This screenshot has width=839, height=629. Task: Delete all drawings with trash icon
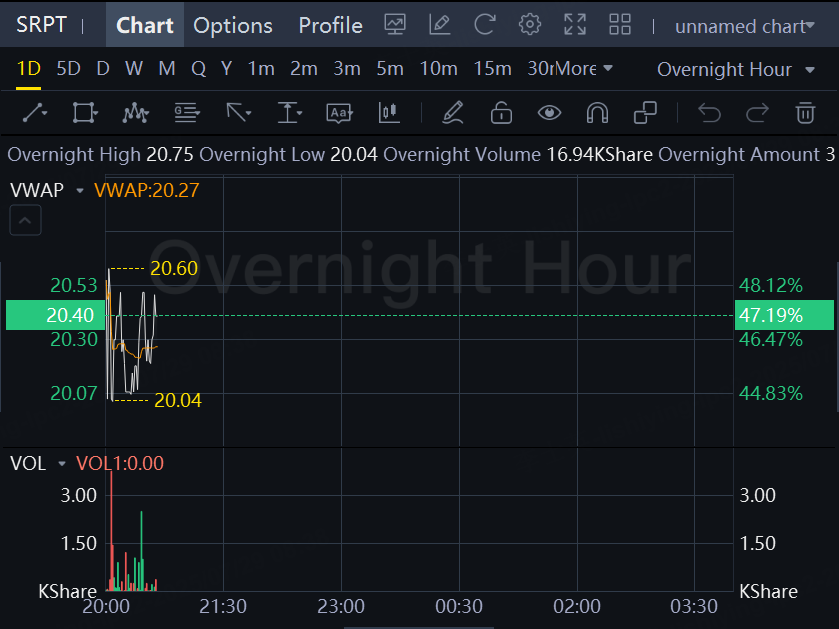pyautogui.click(x=805, y=113)
